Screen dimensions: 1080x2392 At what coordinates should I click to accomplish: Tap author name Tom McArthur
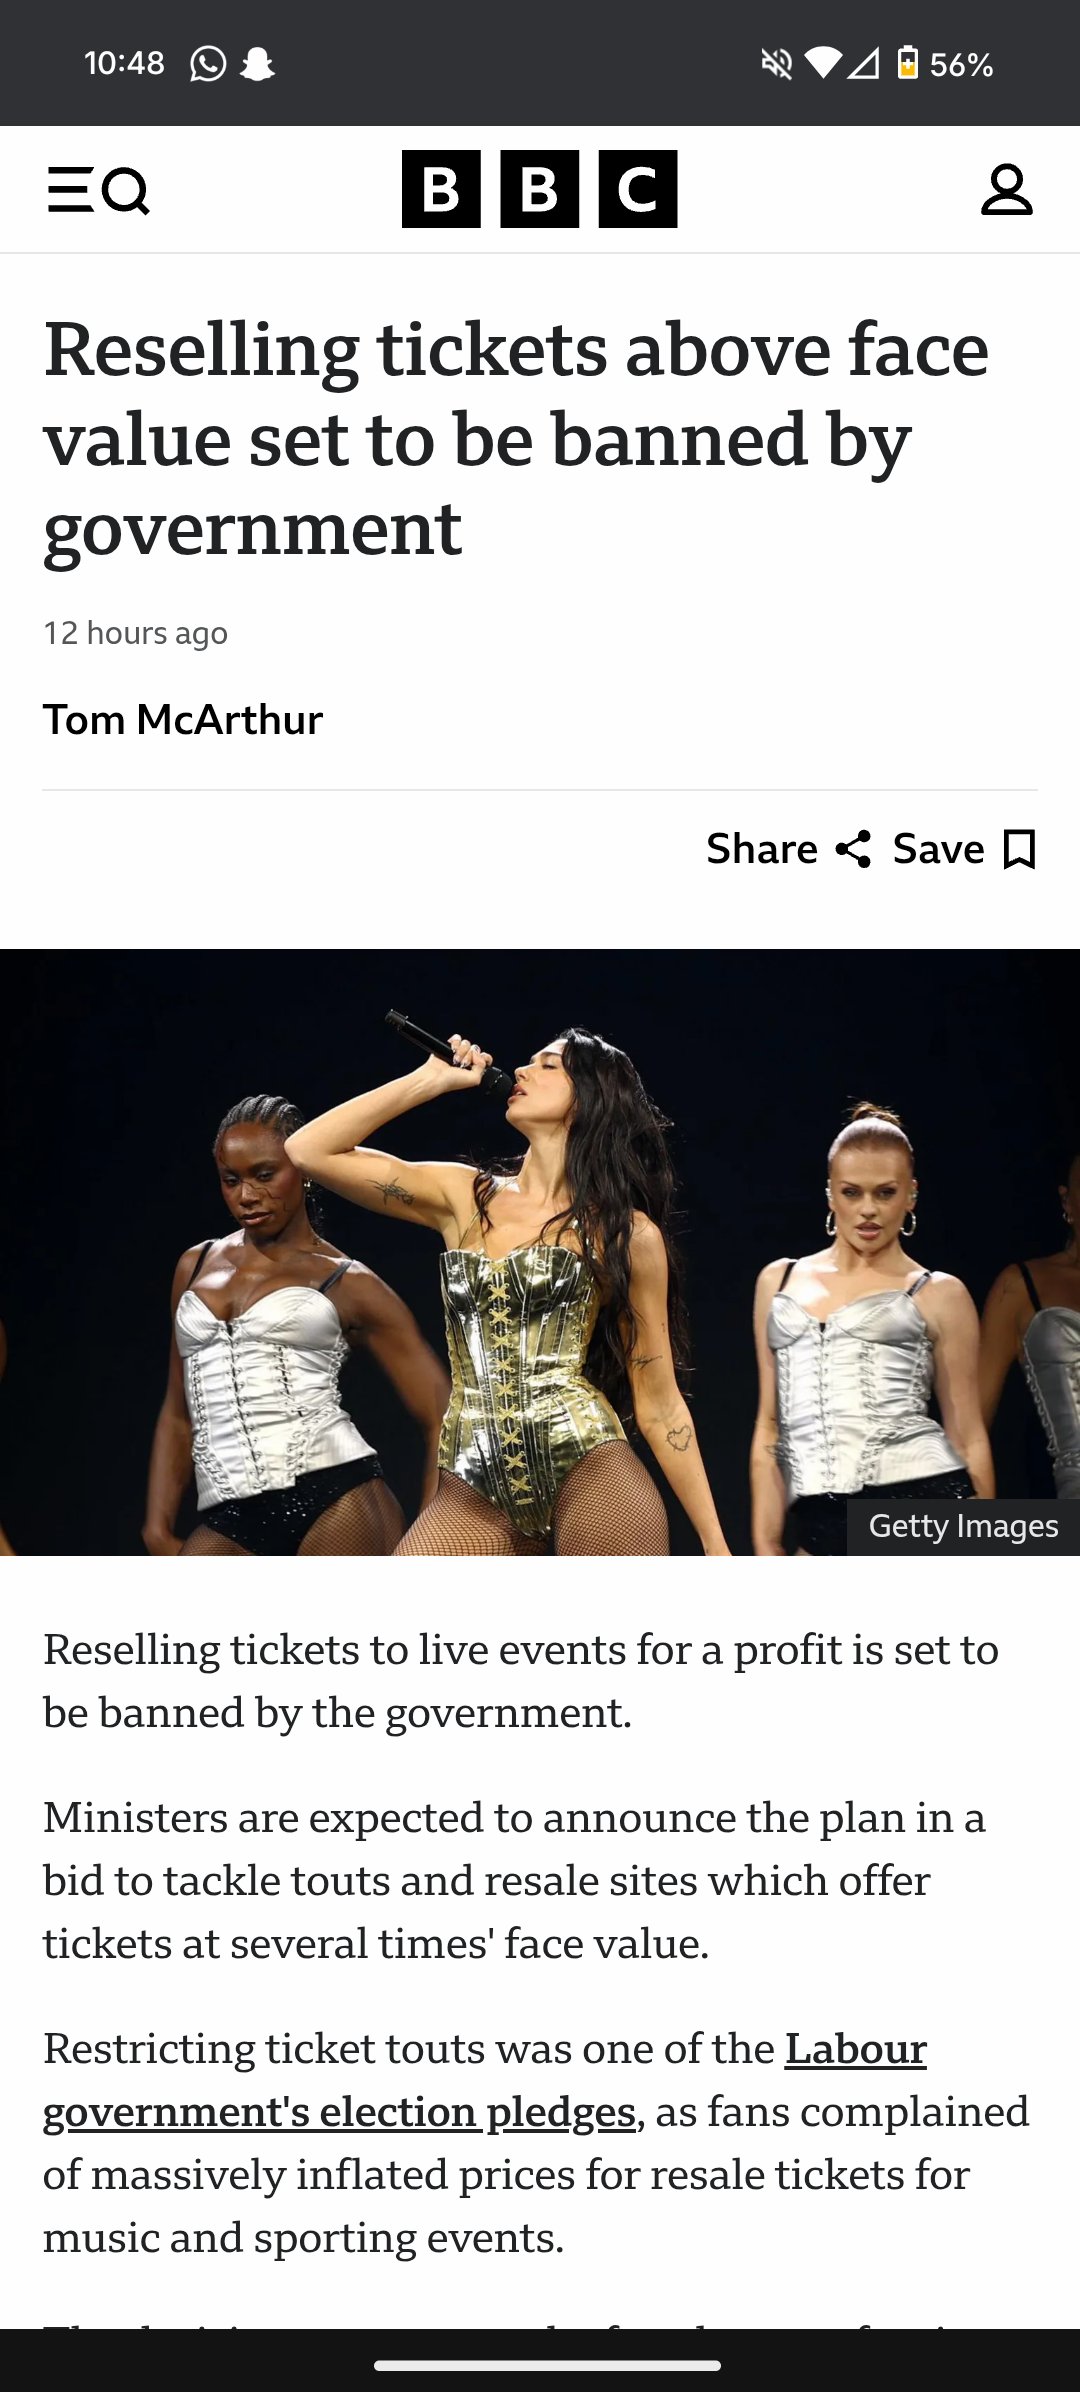pos(183,720)
